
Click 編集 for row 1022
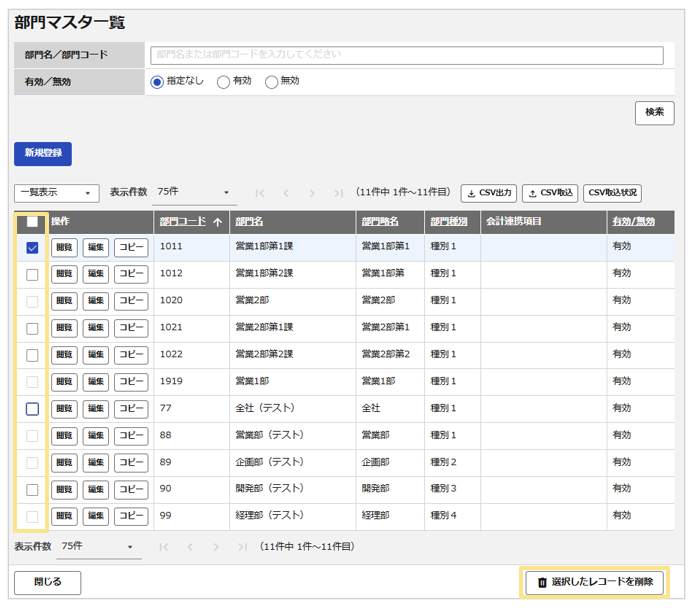tap(96, 355)
